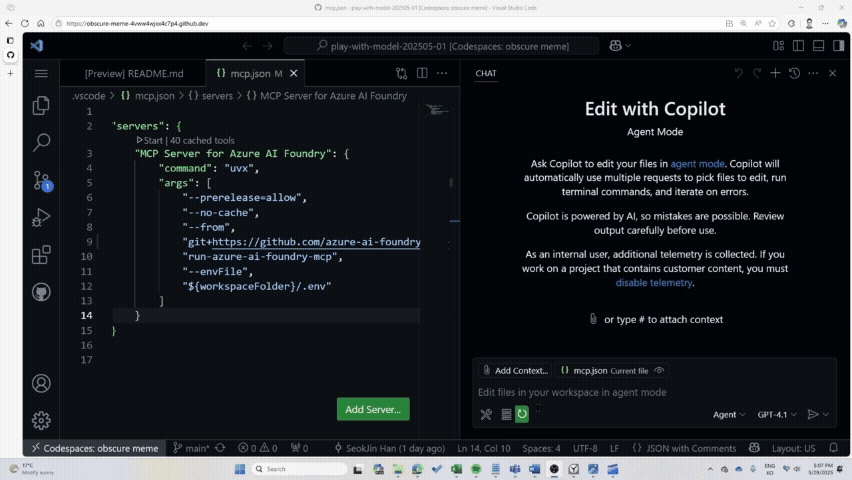Click the Windows taskbar Search box
The width and height of the screenshot is (852, 480).
tap(300, 469)
